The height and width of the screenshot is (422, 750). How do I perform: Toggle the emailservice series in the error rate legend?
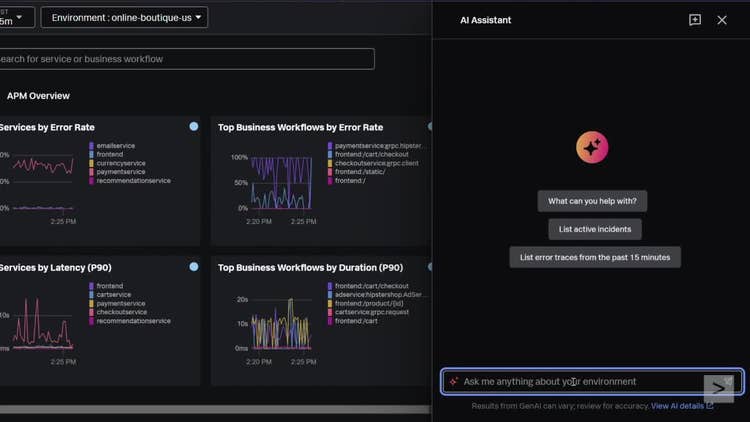pos(118,146)
